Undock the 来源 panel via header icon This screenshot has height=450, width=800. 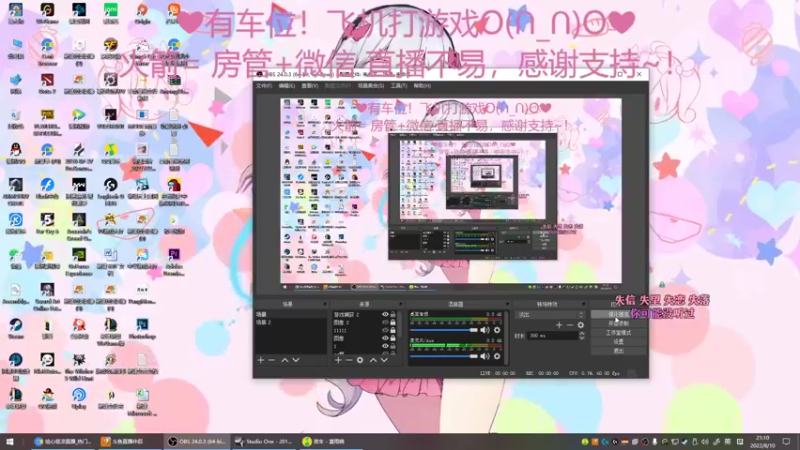(402, 304)
